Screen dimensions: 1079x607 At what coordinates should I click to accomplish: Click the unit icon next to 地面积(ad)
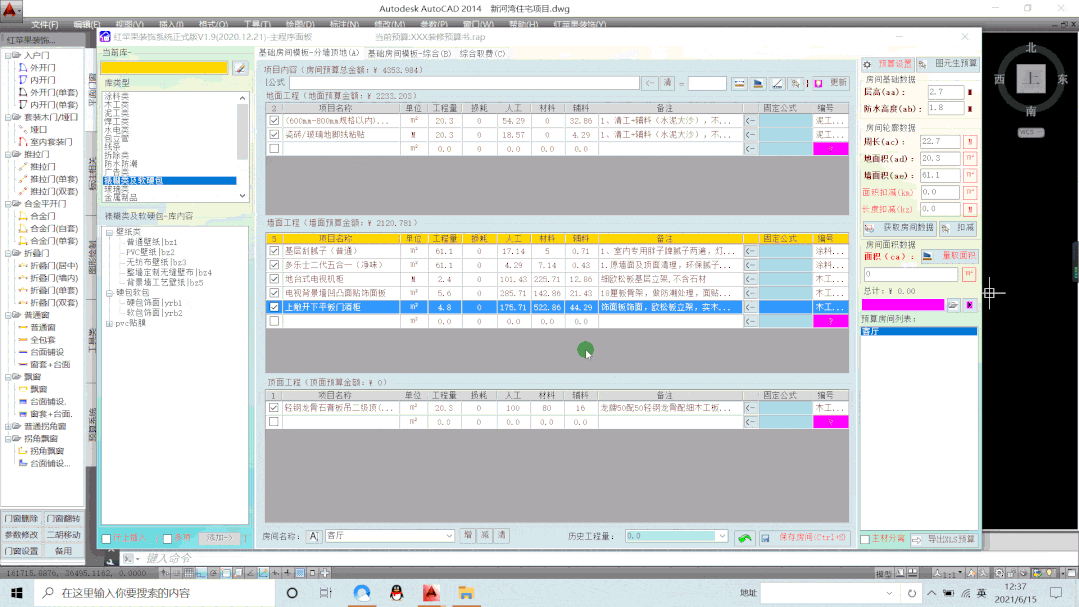tap(970, 158)
